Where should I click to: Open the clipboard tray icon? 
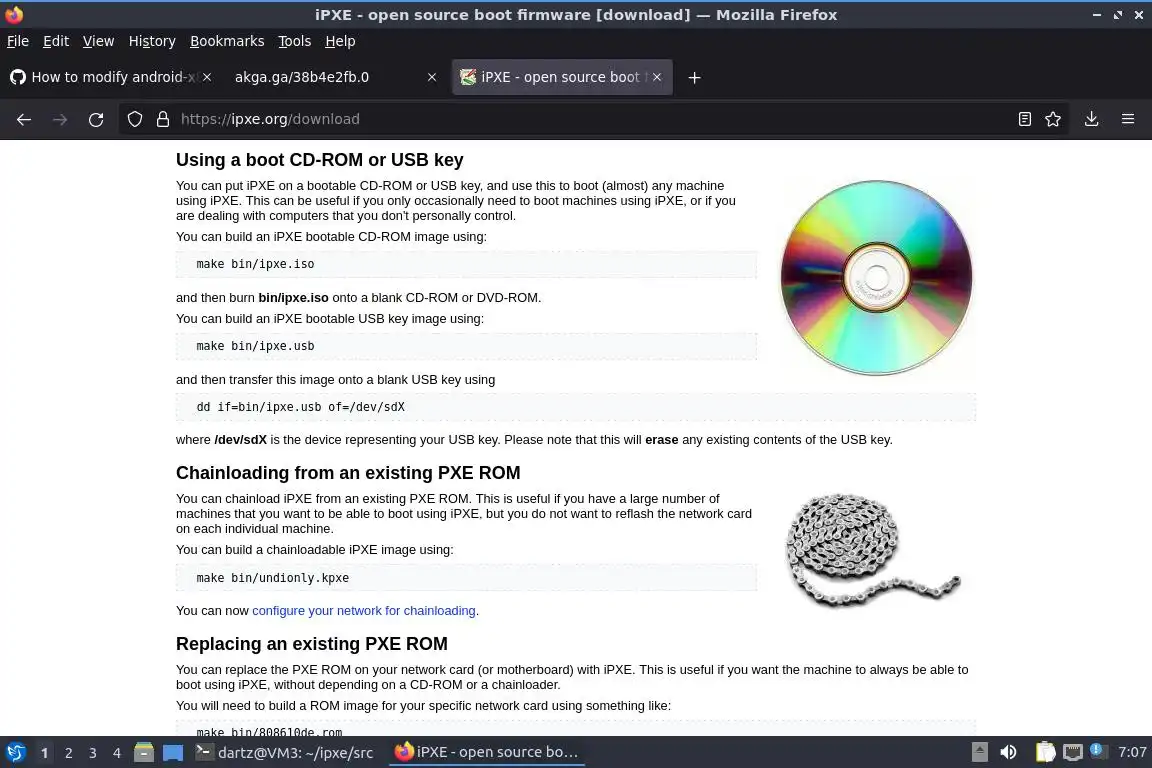tap(1045, 752)
